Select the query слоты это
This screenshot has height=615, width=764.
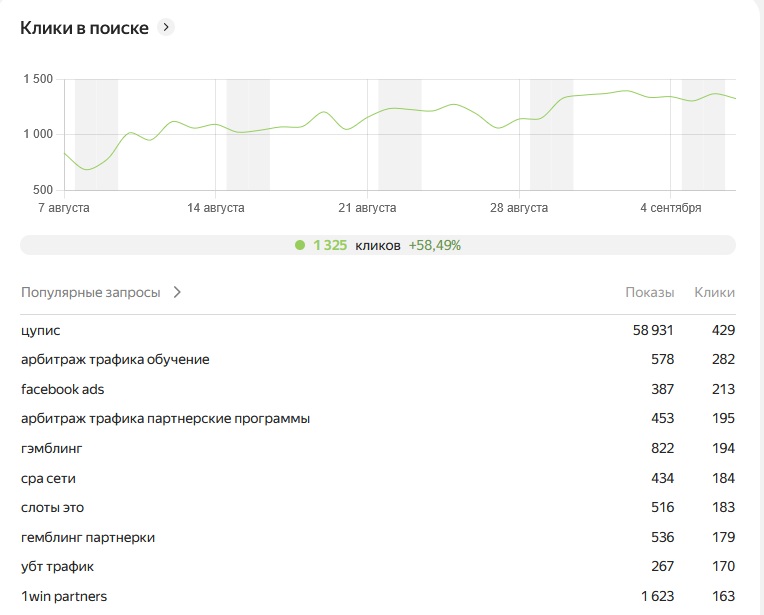click(52, 508)
